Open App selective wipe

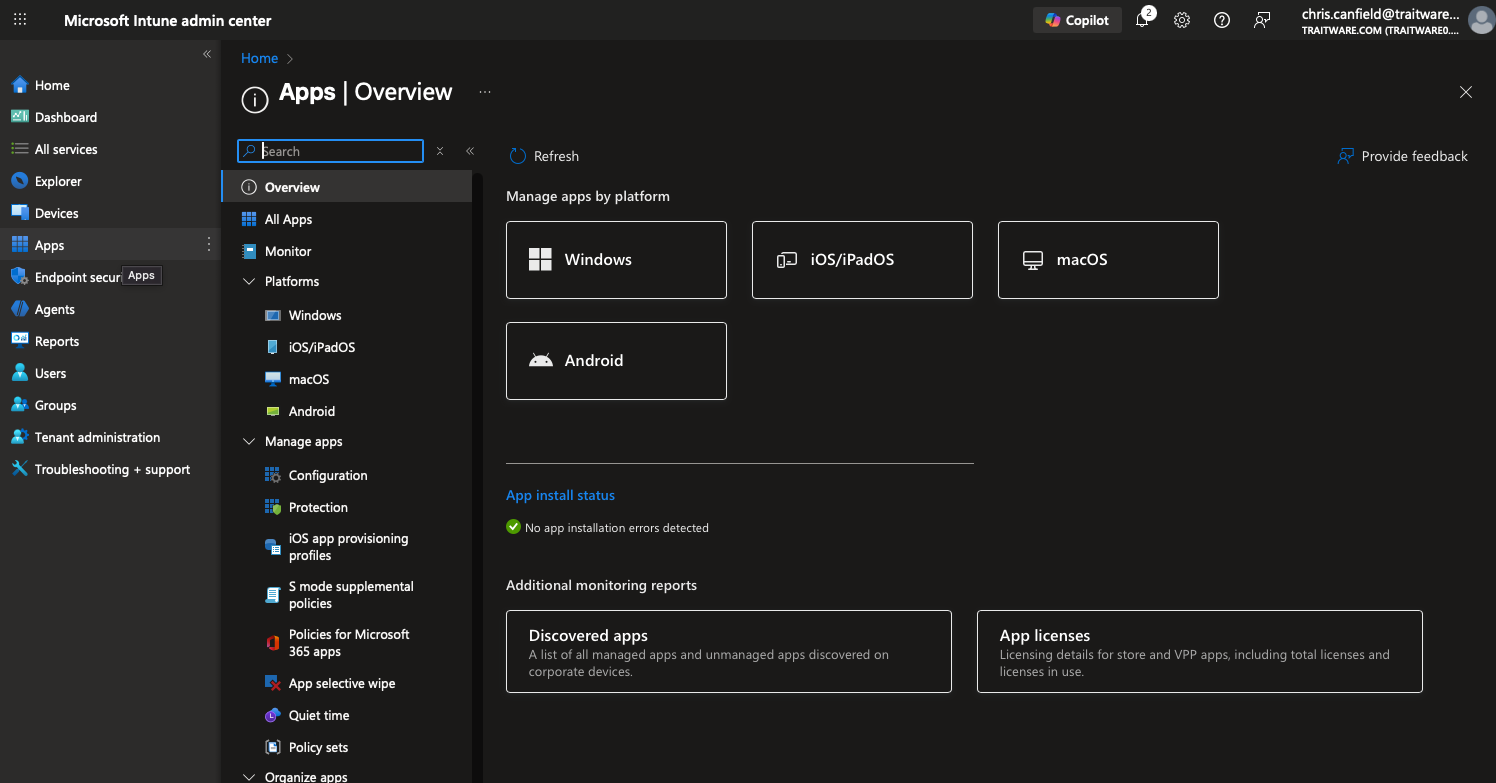pyautogui.click(x=341, y=684)
